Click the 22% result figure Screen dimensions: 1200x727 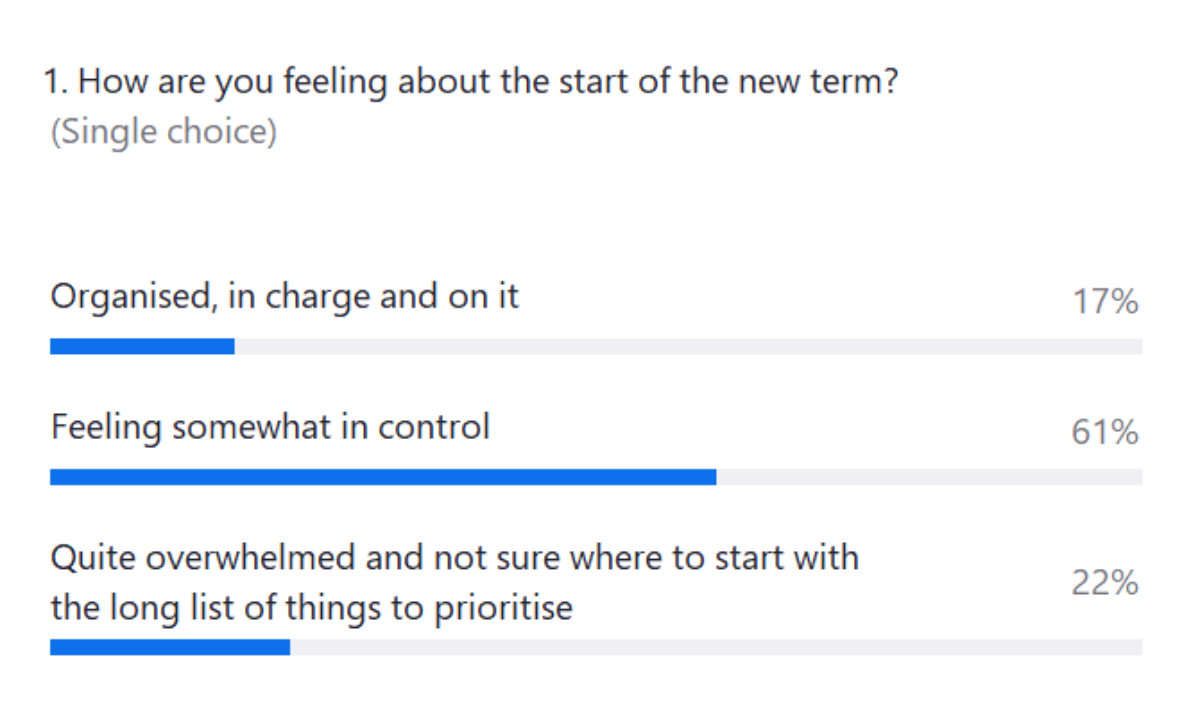1104,583
